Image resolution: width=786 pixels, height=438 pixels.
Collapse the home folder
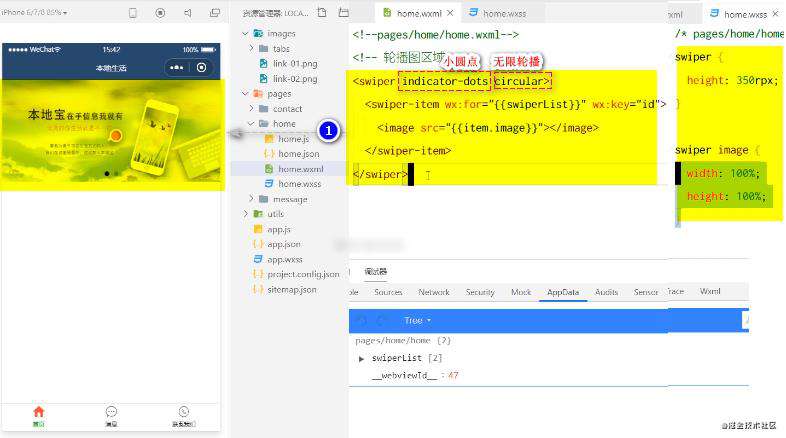tap(251, 124)
